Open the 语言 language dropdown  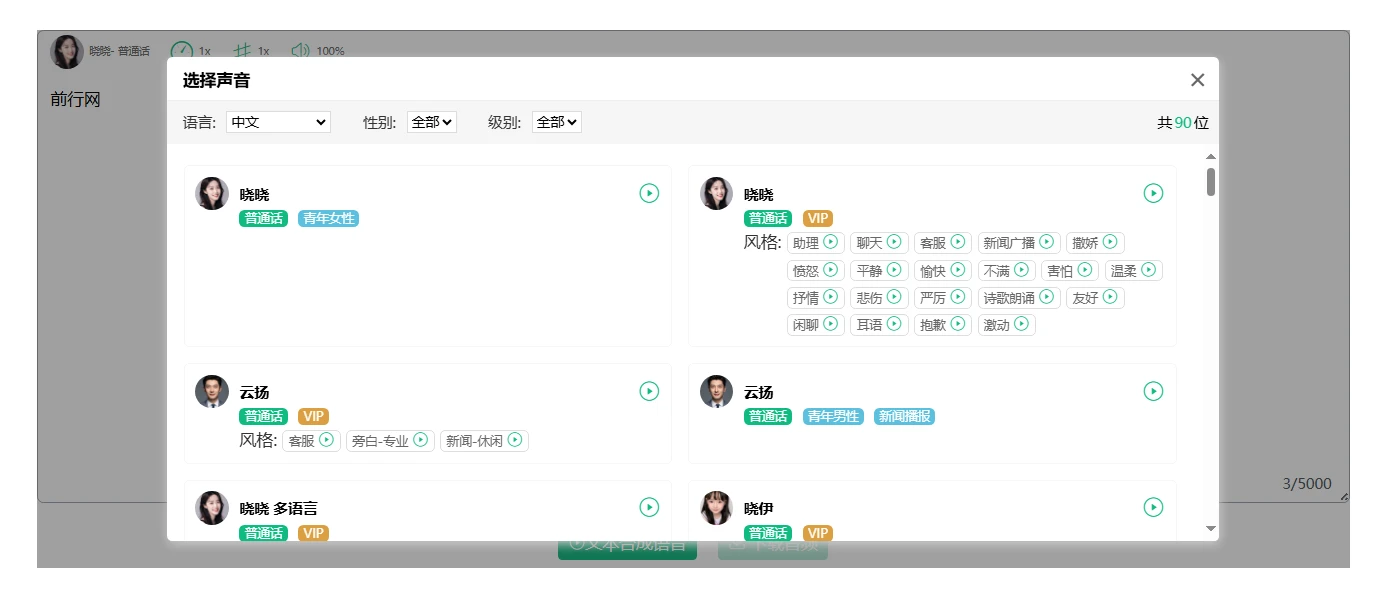278,122
